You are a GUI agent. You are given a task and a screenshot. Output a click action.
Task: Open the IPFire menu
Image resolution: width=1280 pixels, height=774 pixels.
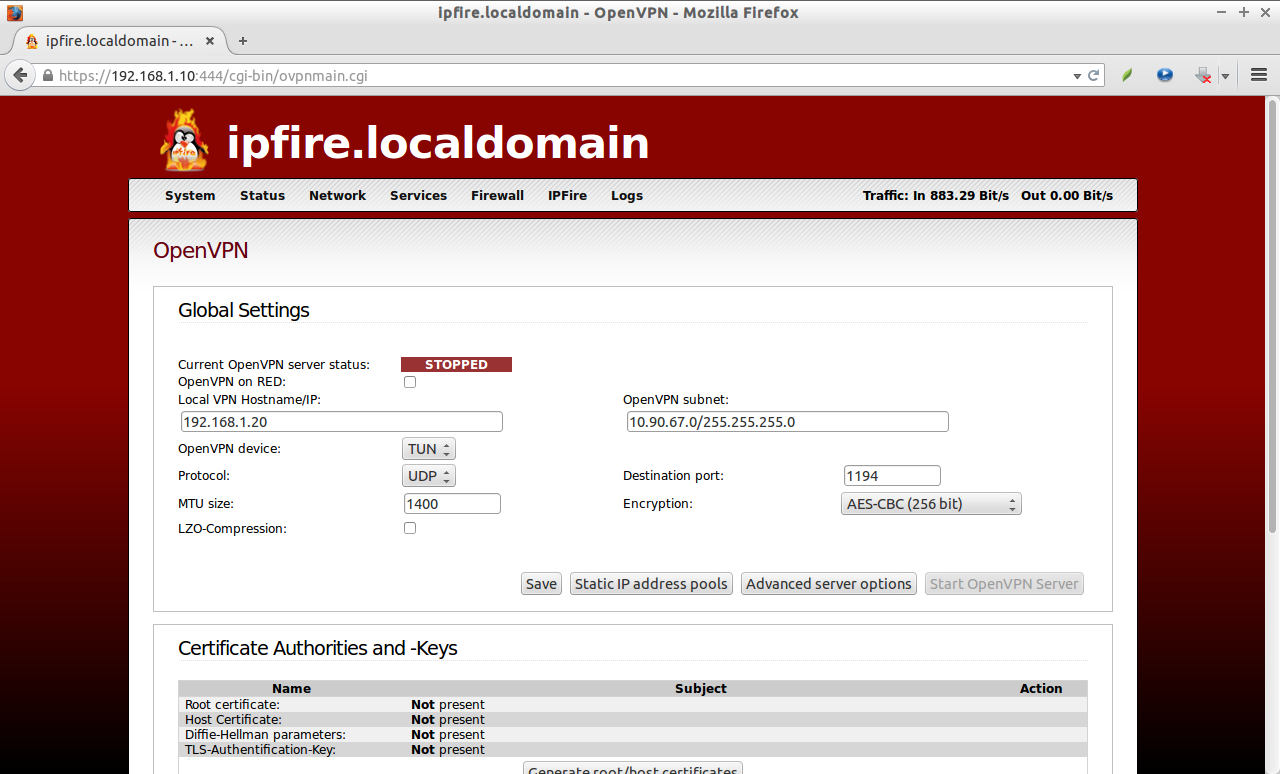tap(567, 196)
